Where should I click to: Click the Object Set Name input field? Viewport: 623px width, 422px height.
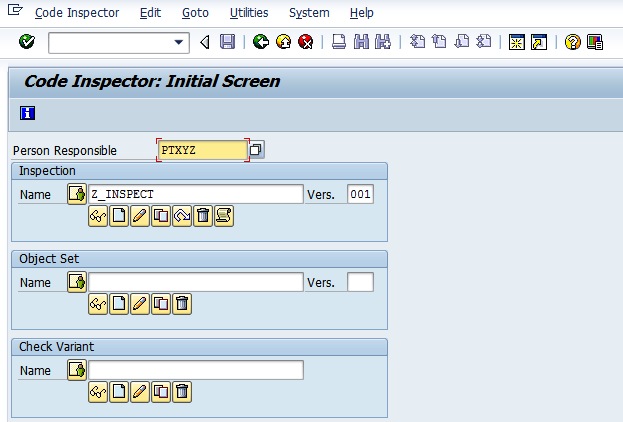point(196,282)
